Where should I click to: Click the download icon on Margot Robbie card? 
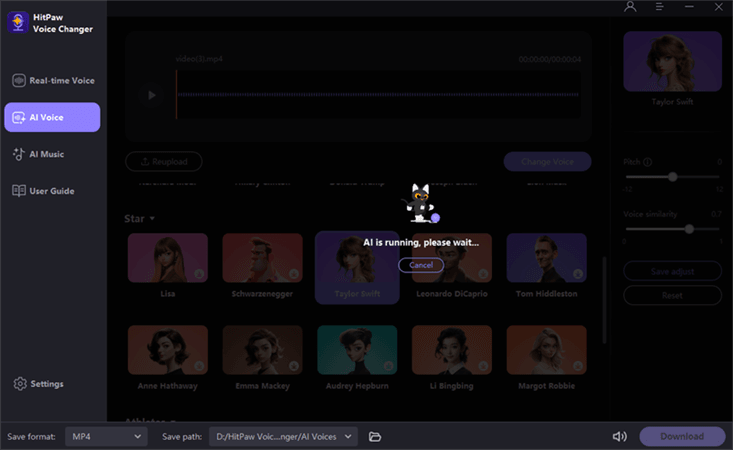click(578, 366)
